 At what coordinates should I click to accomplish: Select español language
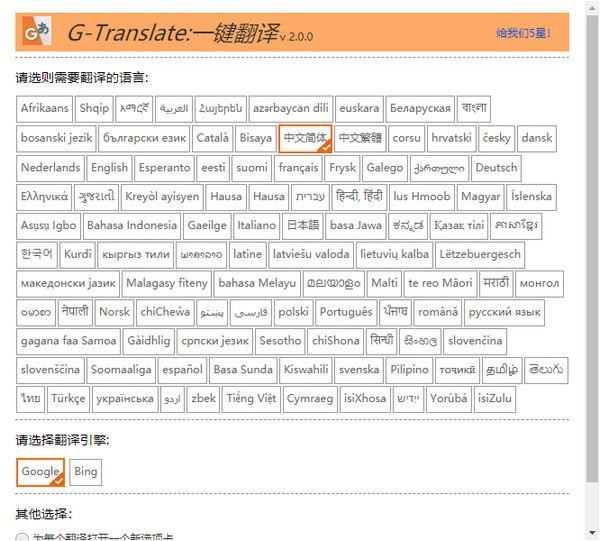[182, 371]
